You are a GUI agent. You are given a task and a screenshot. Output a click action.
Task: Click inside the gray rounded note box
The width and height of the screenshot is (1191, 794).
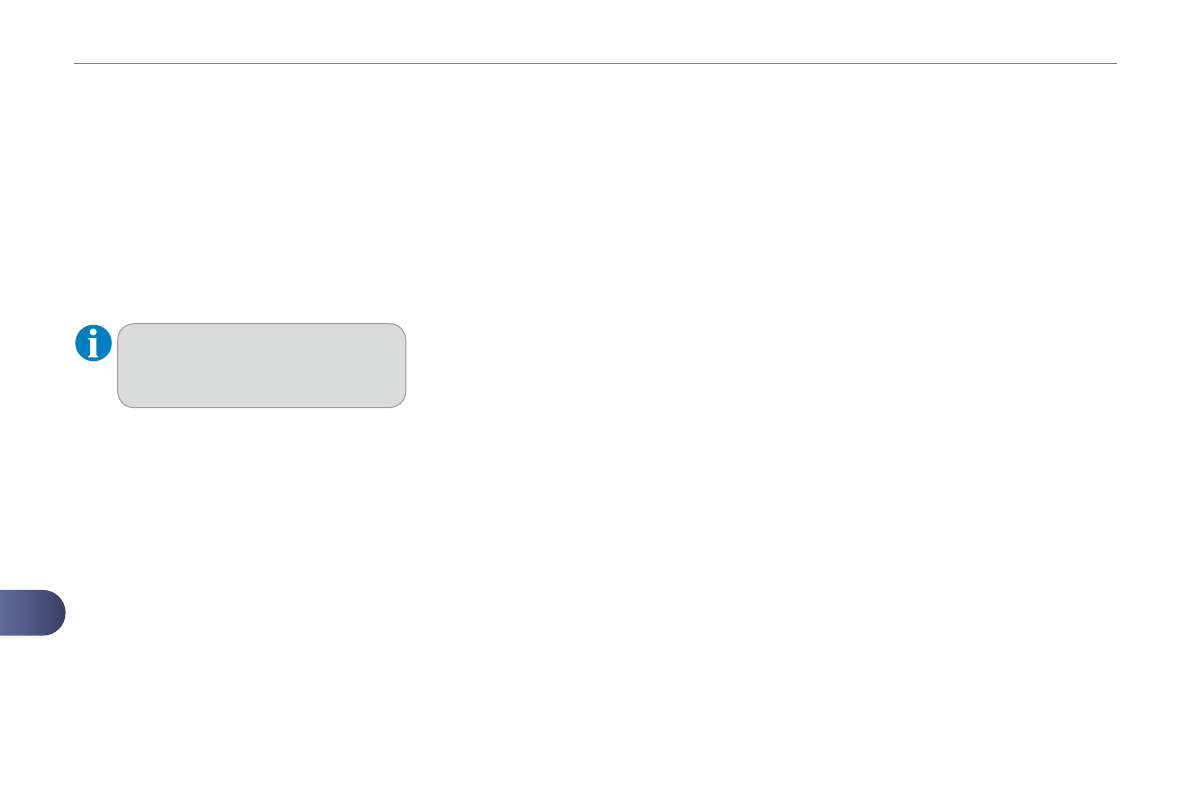click(262, 365)
